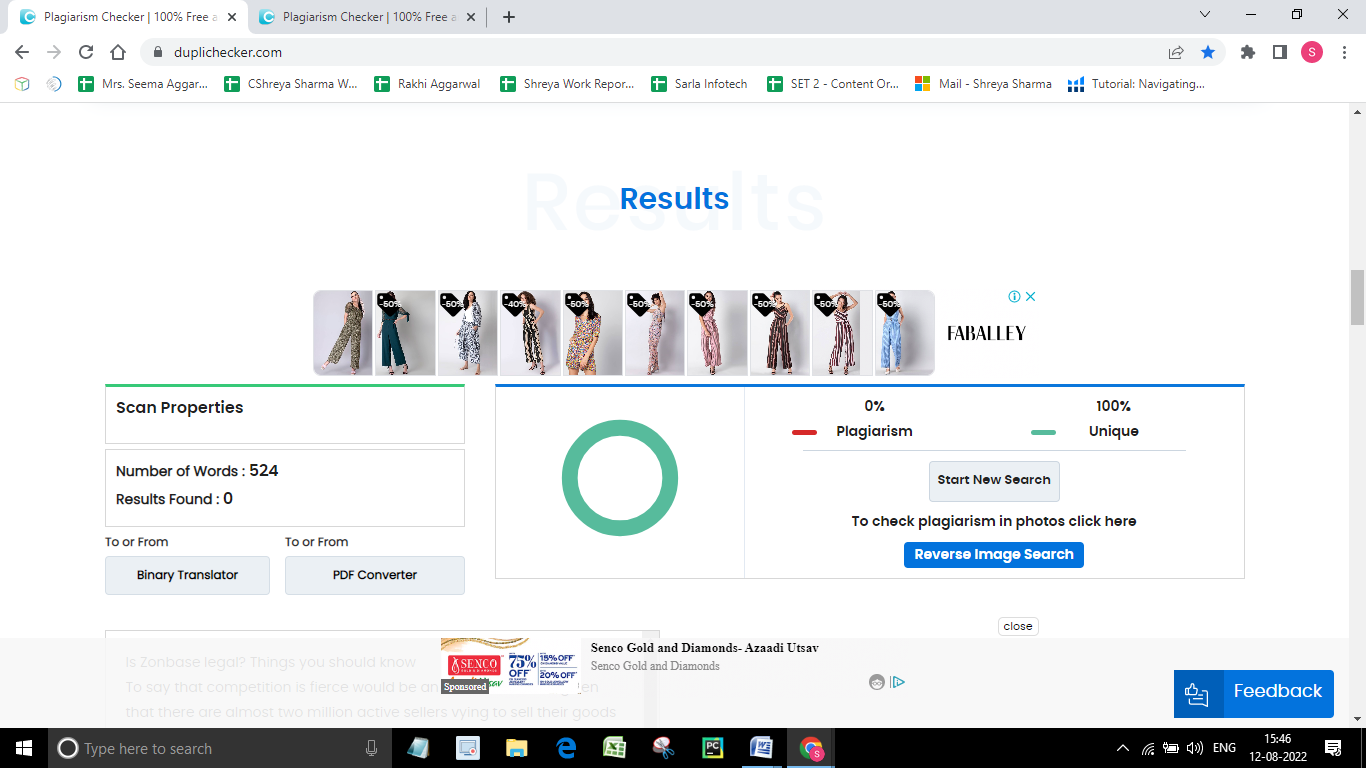This screenshot has width=1366, height=768.
Task: Expand the tab search chevron
Action: point(1204,15)
